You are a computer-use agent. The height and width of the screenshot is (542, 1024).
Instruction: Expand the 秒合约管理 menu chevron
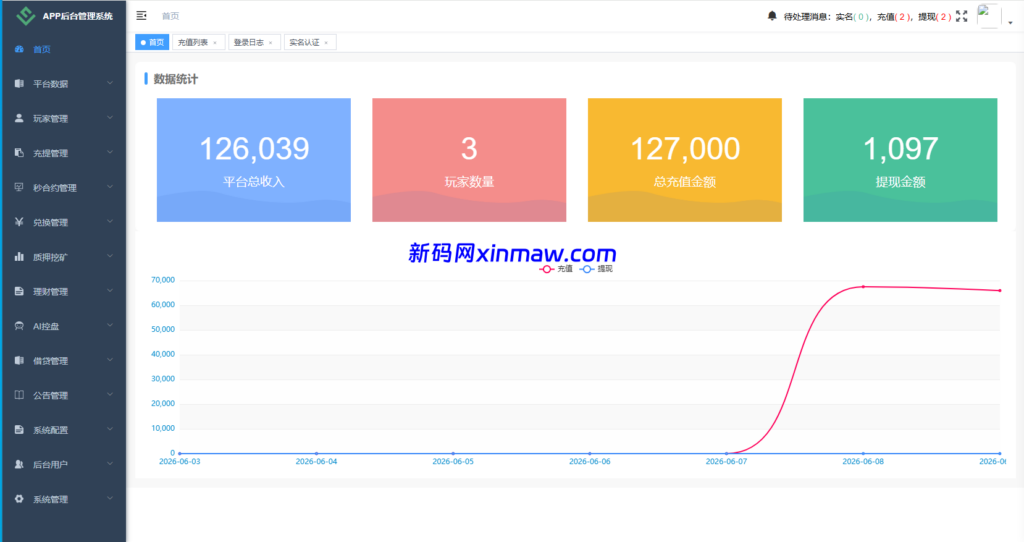(x=110, y=187)
